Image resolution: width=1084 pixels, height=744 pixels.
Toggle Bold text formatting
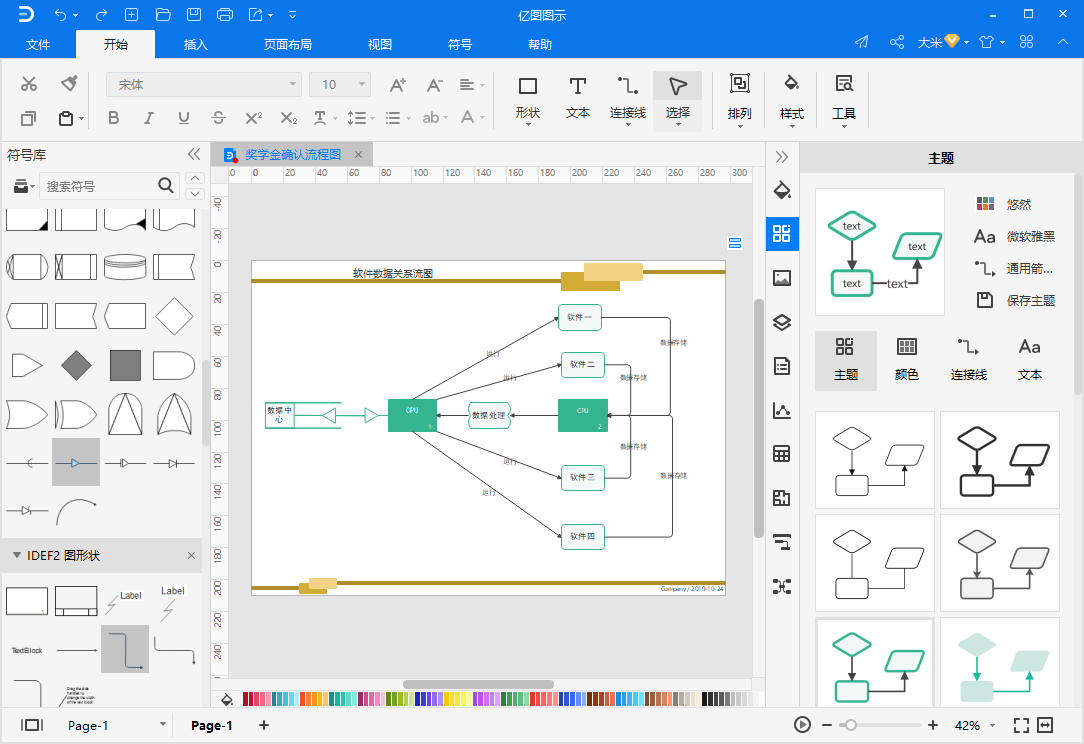point(113,118)
